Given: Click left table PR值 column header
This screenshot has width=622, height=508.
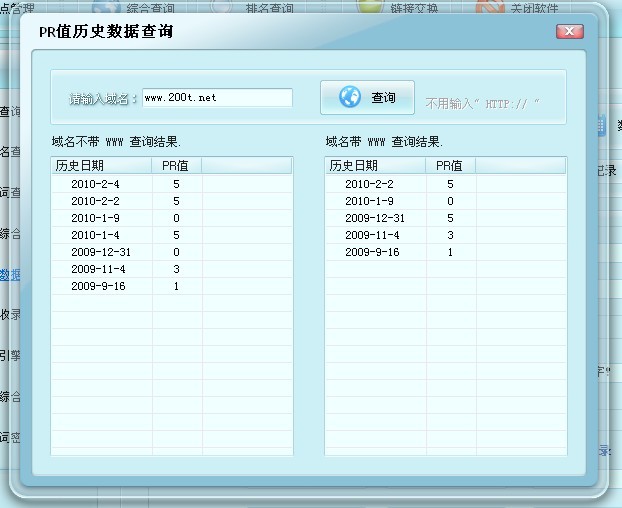Looking at the screenshot, I should [x=177, y=165].
